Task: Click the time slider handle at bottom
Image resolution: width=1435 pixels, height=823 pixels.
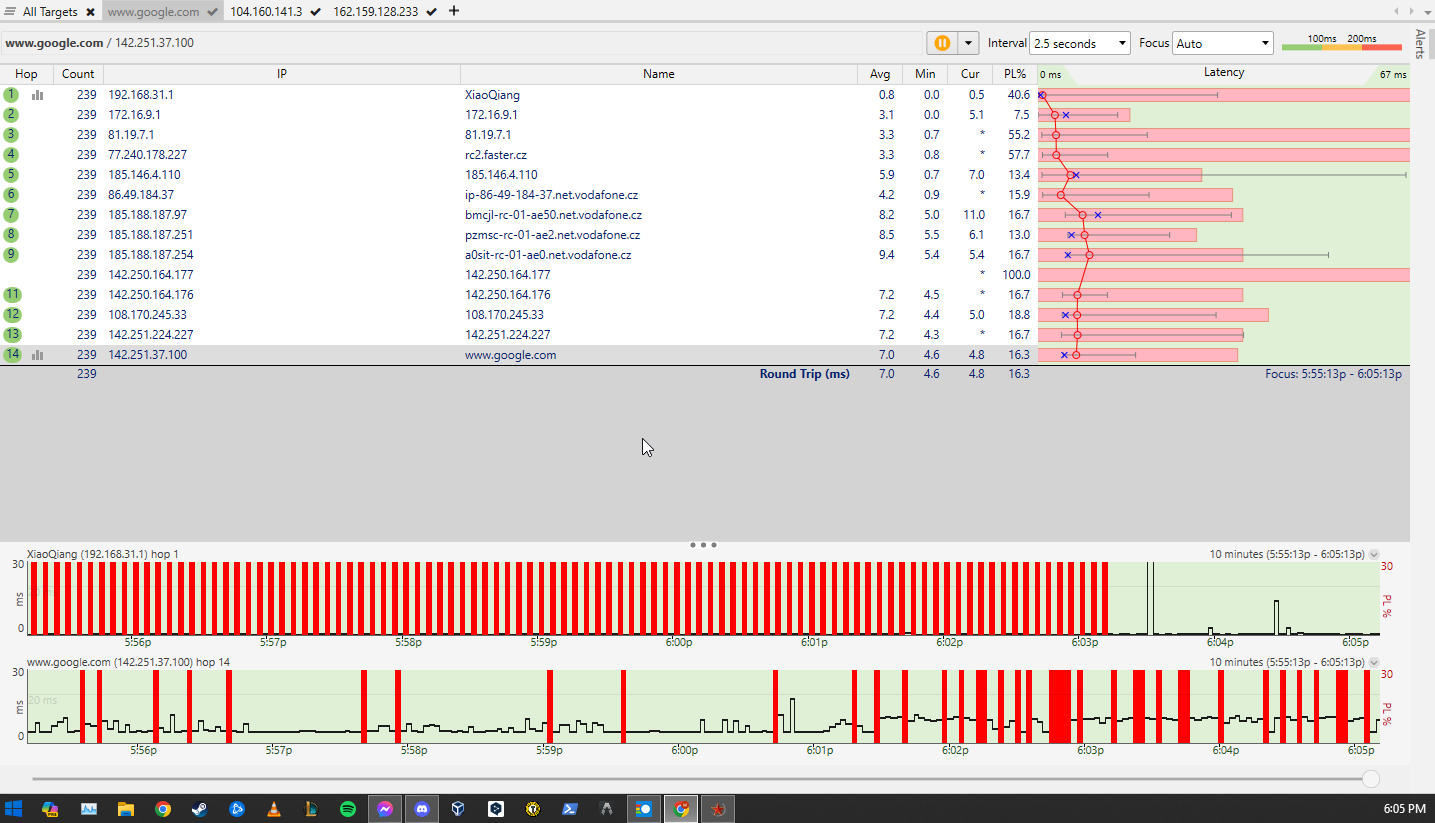Action: pyautogui.click(x=1371, y=779)
